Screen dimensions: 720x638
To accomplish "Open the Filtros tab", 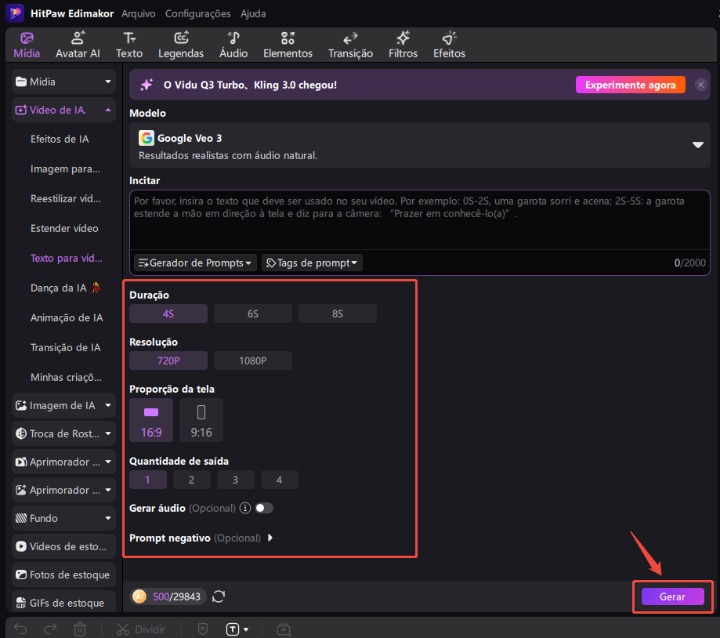I will coord(403,45).
